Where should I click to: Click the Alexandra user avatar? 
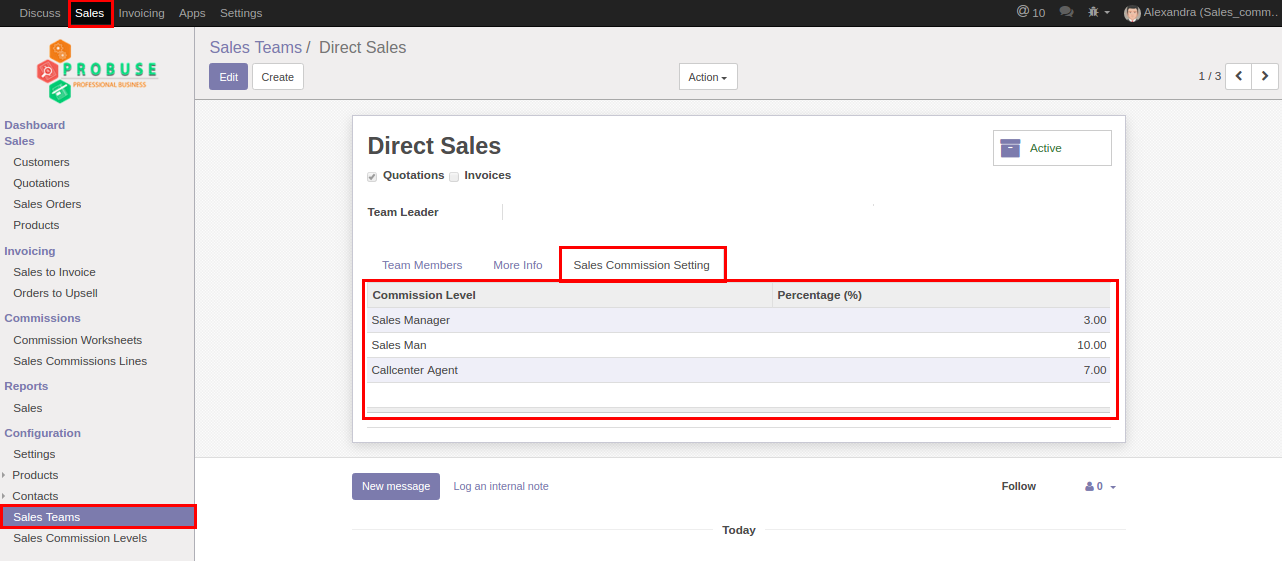[x=1132, y=13]
